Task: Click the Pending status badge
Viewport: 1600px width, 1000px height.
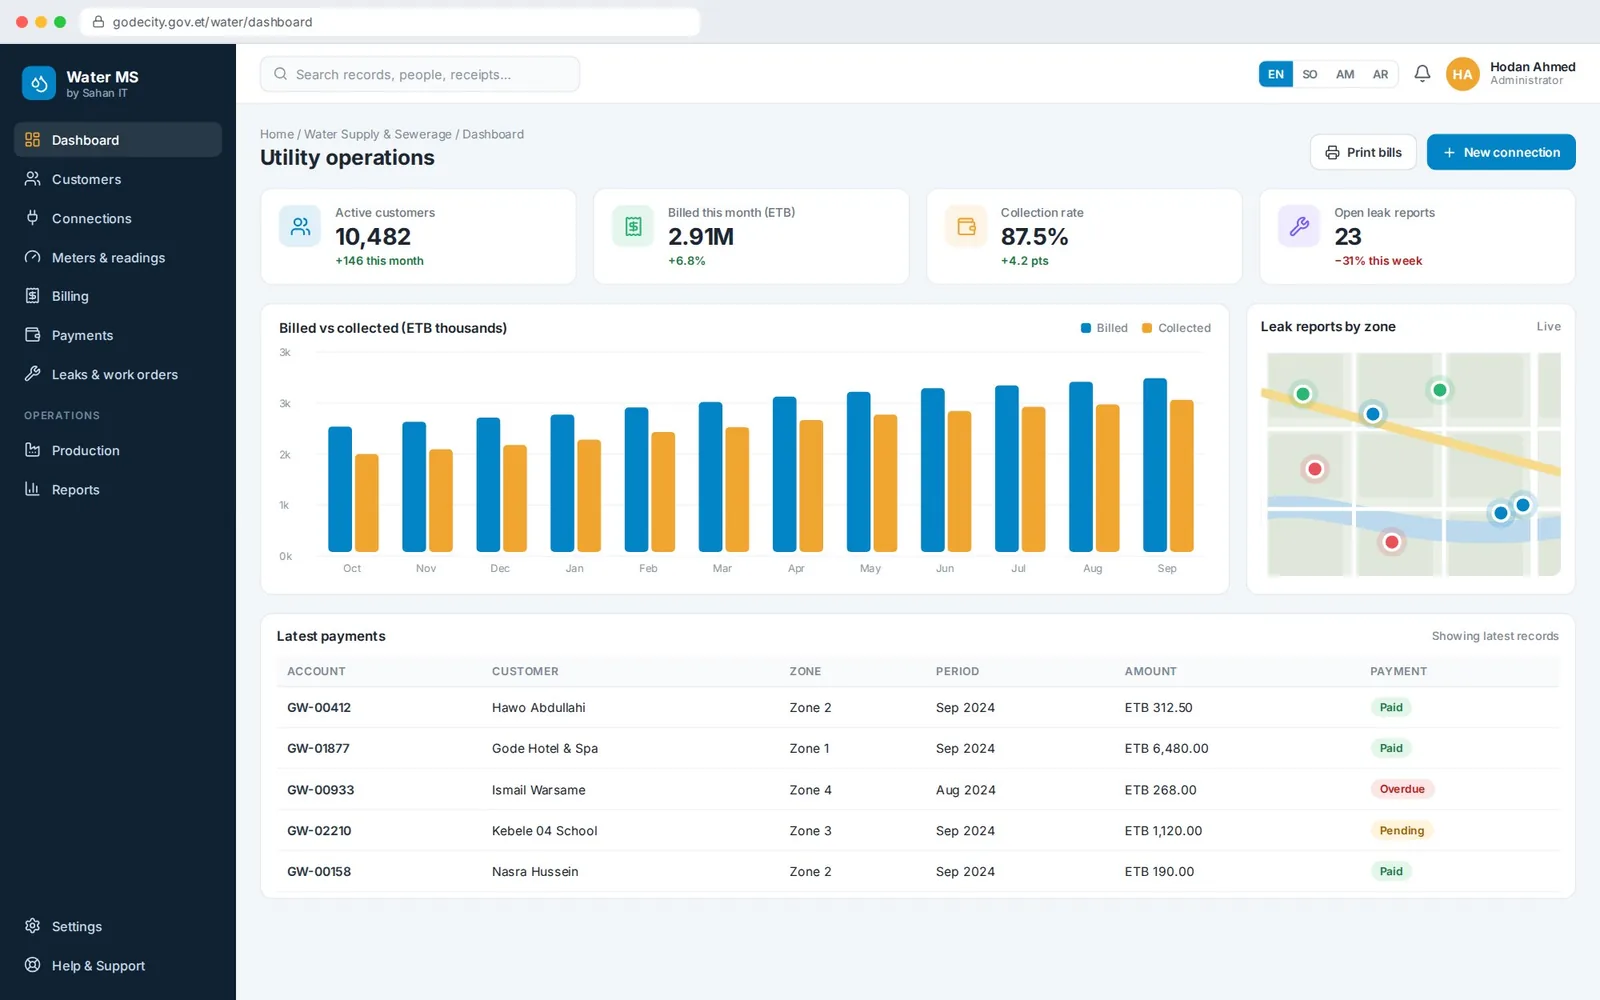Action: point(1402,830)
